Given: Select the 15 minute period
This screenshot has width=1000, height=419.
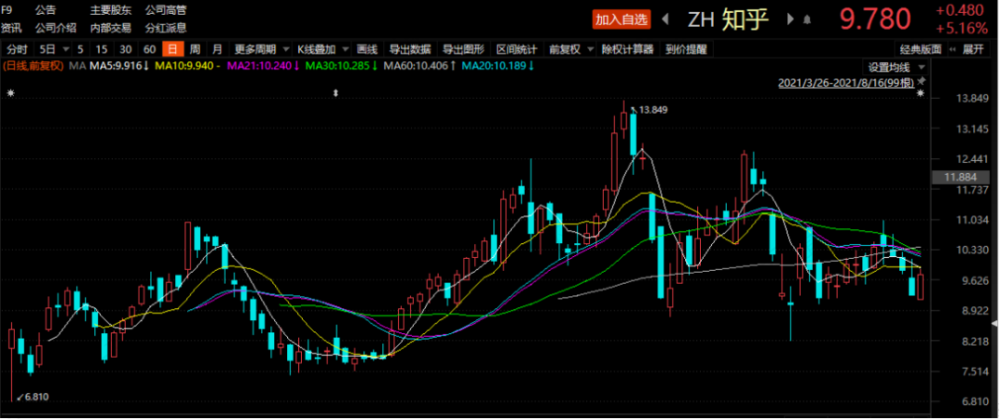Looking at the screenshot, I should click(x=101, y=49).
